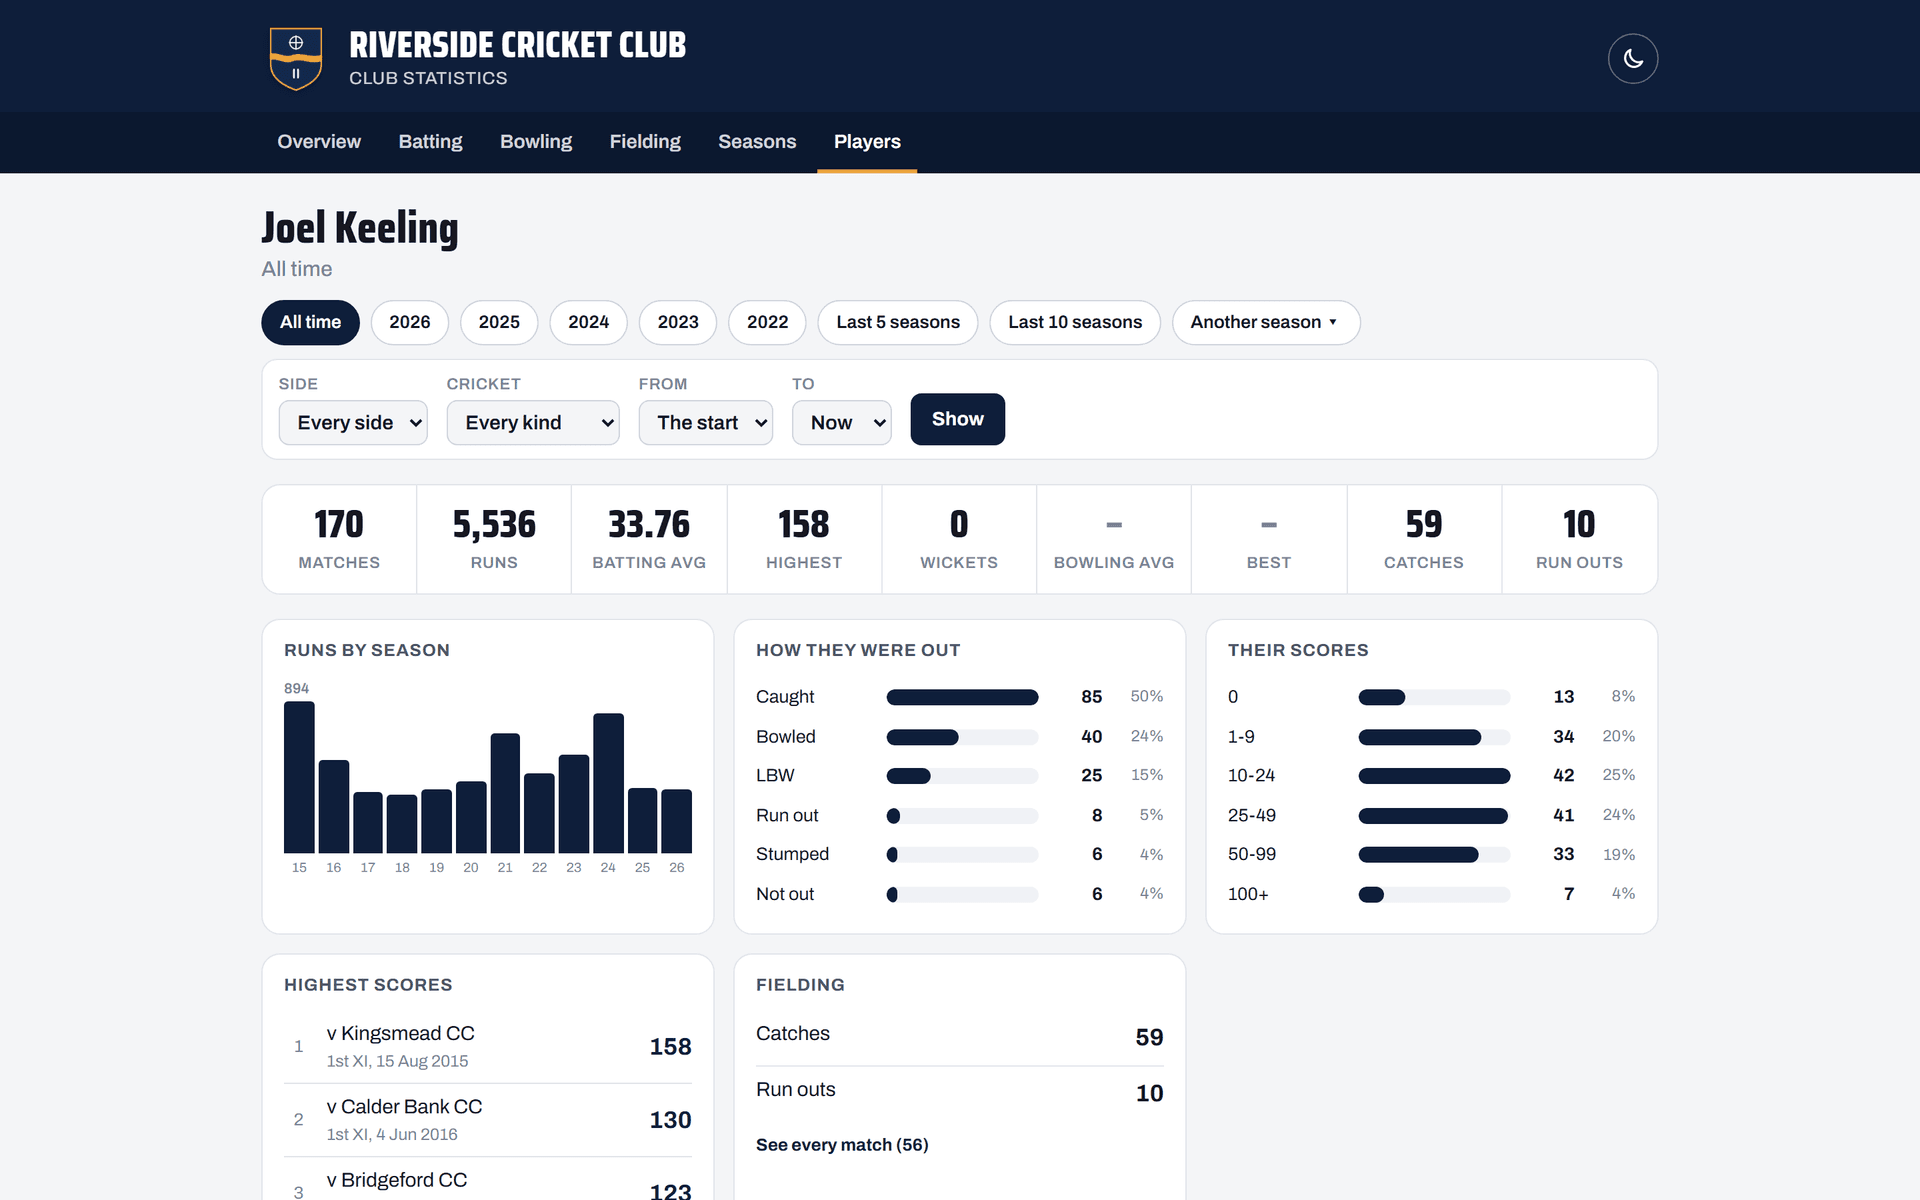The width and height of the screenshot is (1920, 1200).
Task: Click the v Kingsmead CC highest score row
Action: coord(488,1046)
